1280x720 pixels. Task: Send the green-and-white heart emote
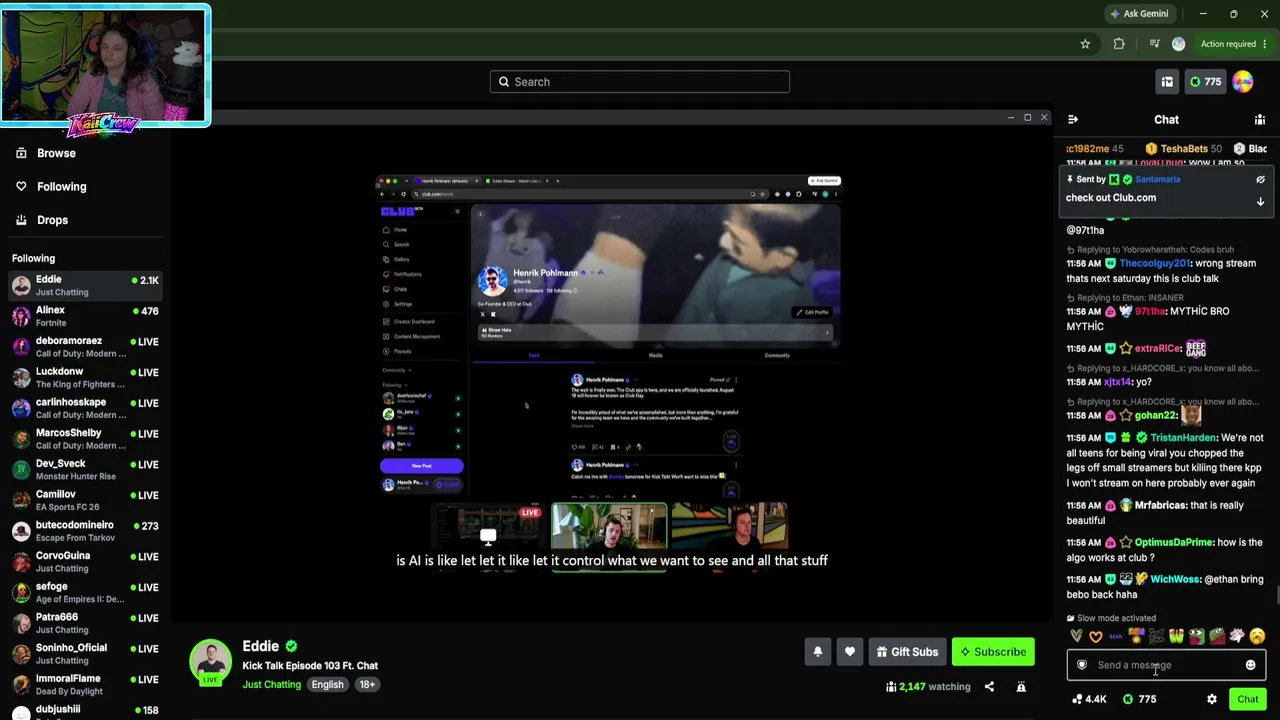click(1076, 636)
